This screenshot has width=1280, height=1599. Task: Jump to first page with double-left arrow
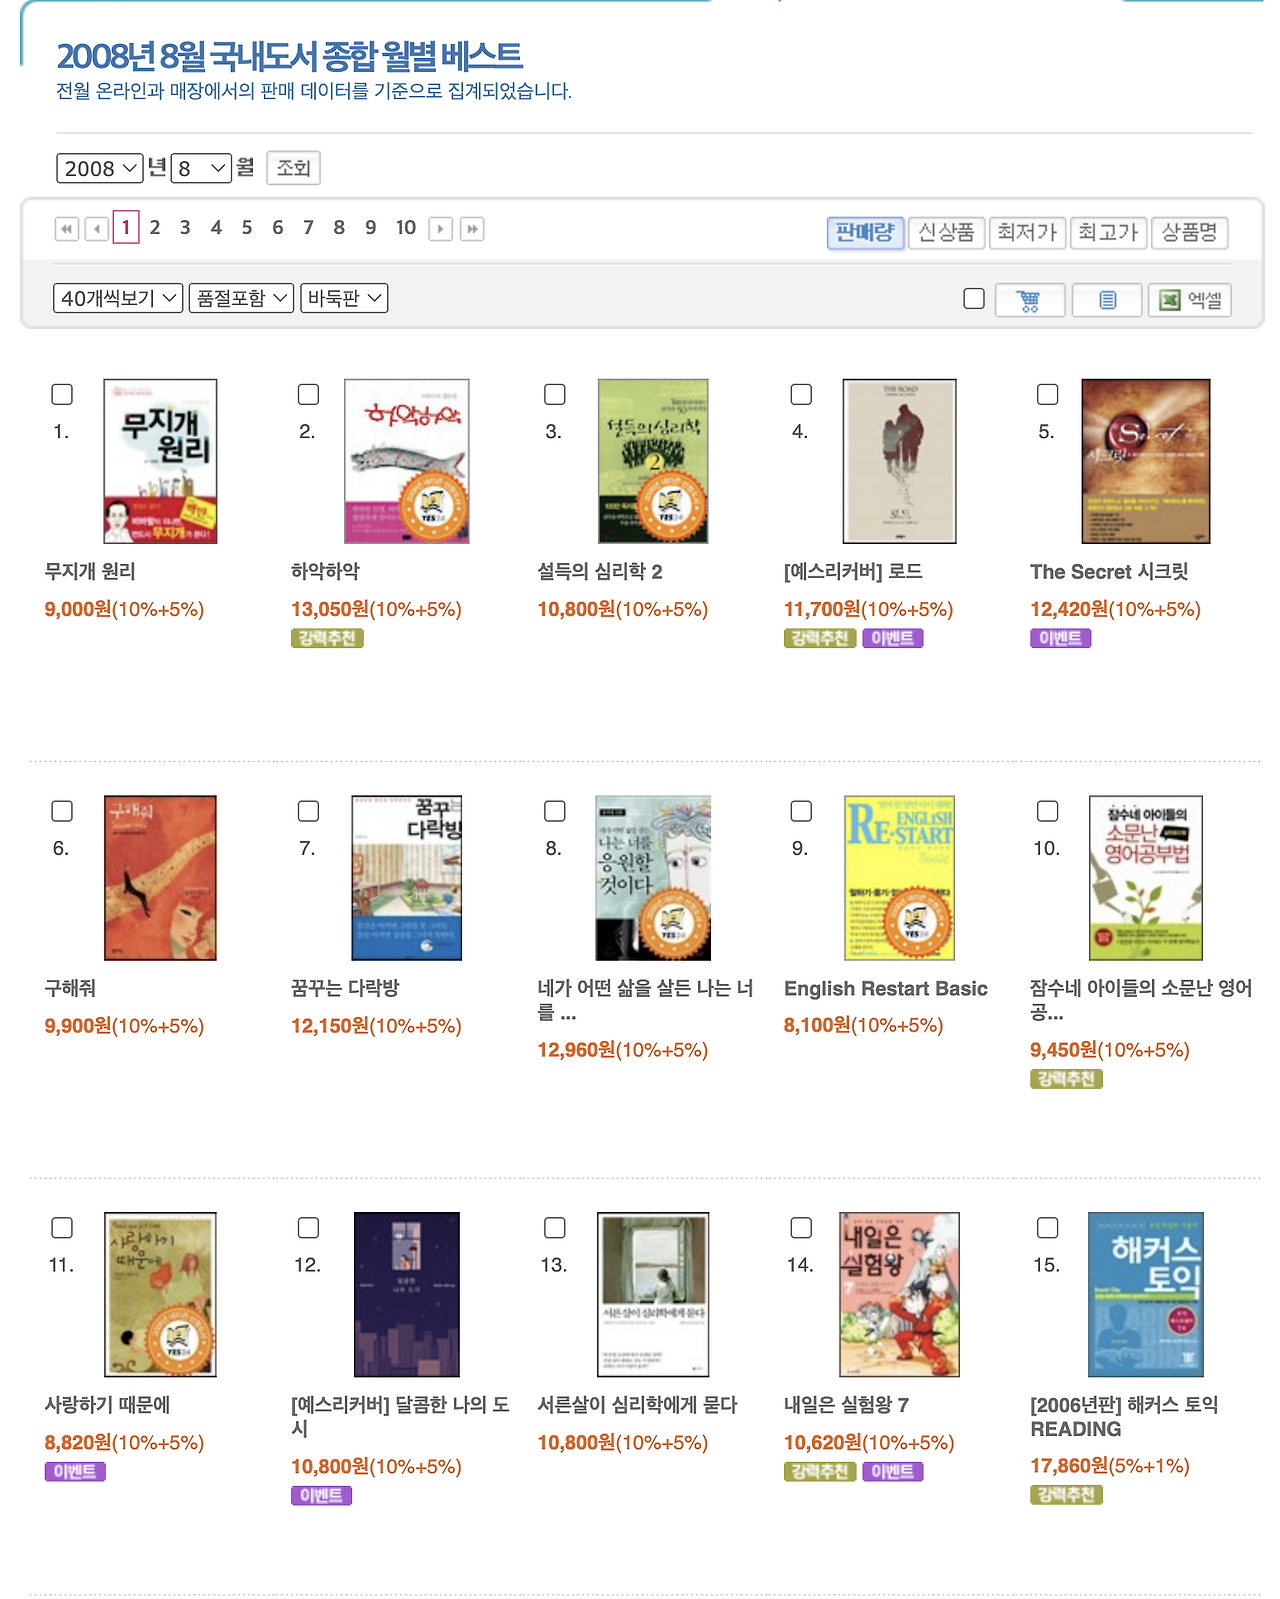[x=66, y=229]
